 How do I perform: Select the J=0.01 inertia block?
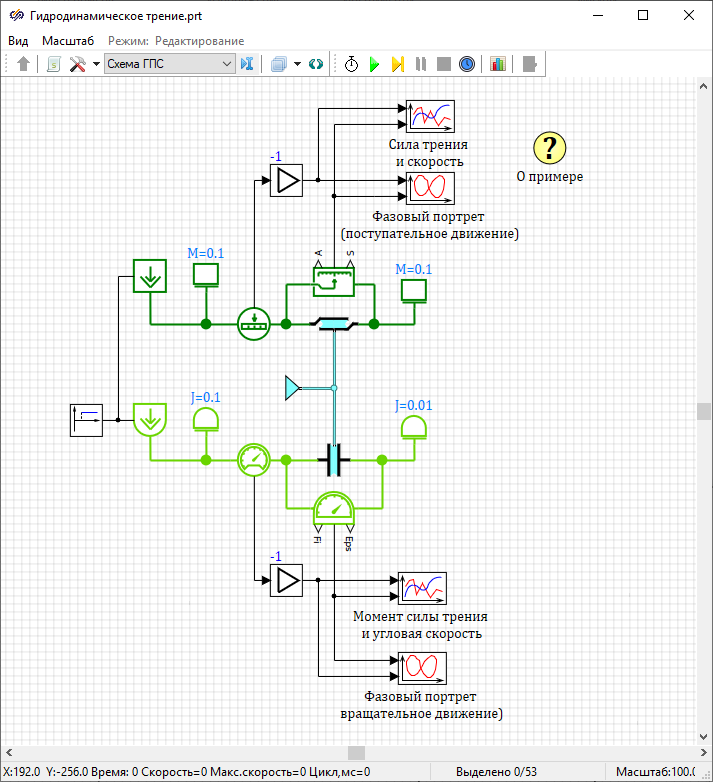tap(414, 428)
